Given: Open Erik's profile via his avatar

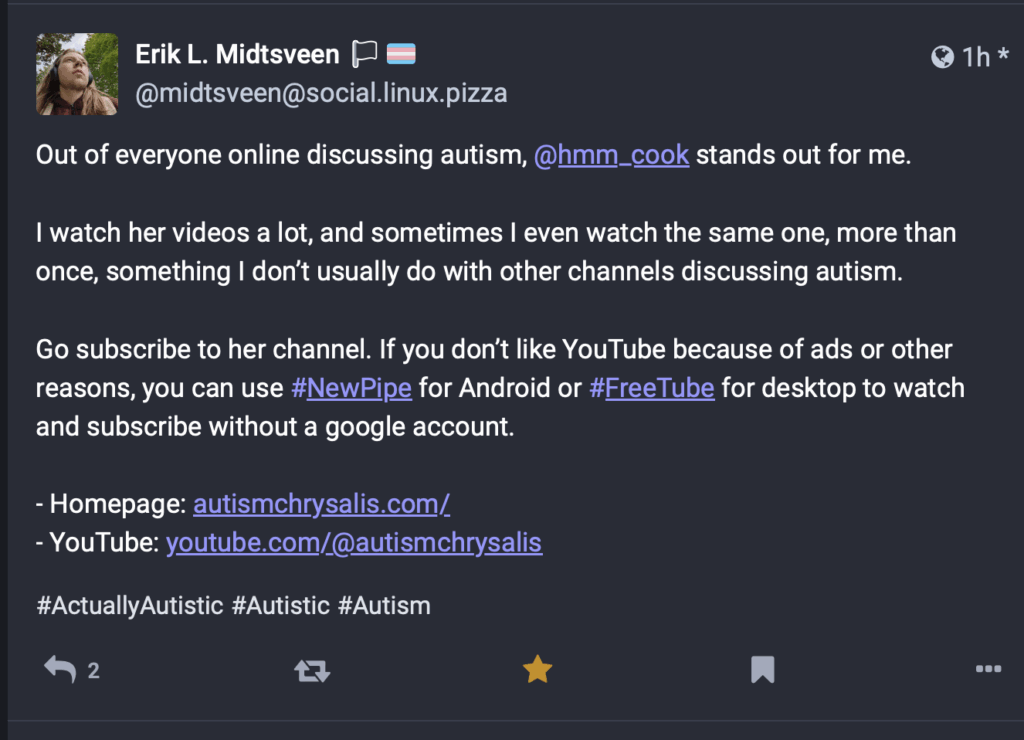Looking at the screenshot, I should click(x=76, y=74).
